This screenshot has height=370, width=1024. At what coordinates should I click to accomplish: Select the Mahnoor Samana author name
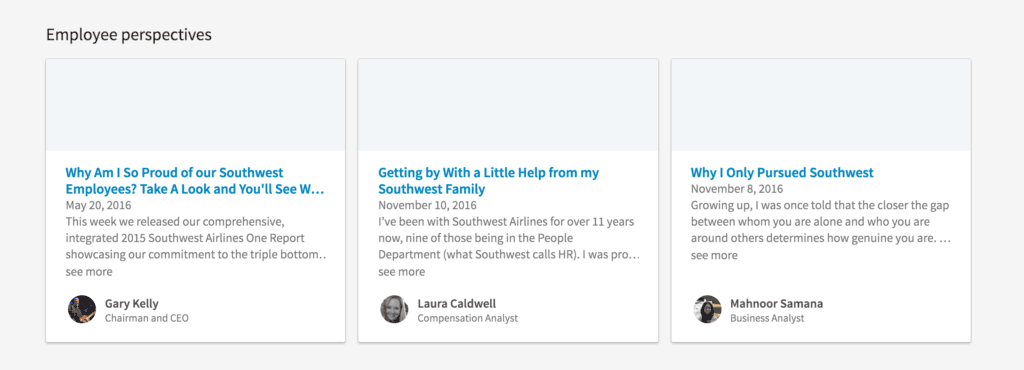tap(776, 303)
